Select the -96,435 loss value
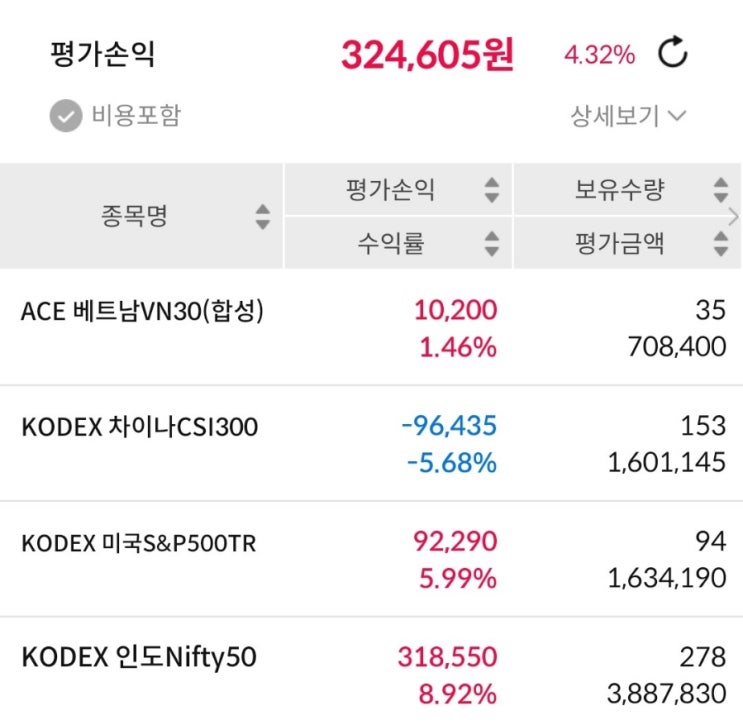This screenshot has height=725, width=743. click(449, 425)
